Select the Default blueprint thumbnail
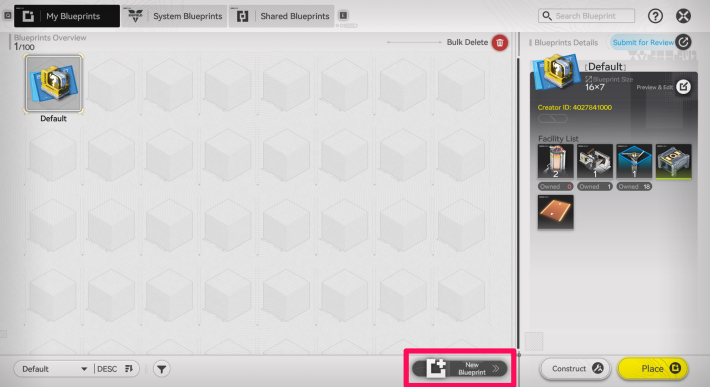The image size is (710, 387). click(x=53, y=84)
